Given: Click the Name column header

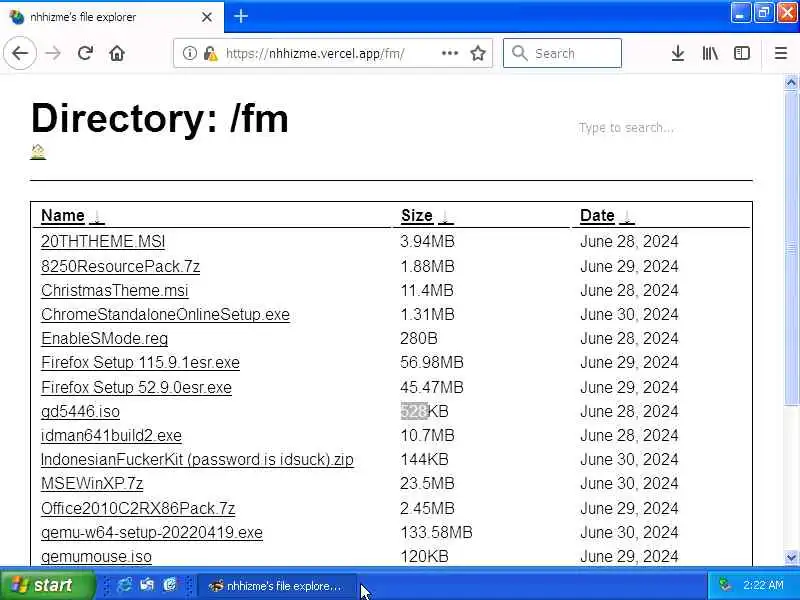Looking at the screenshot, I should click(x=63, y=215).
